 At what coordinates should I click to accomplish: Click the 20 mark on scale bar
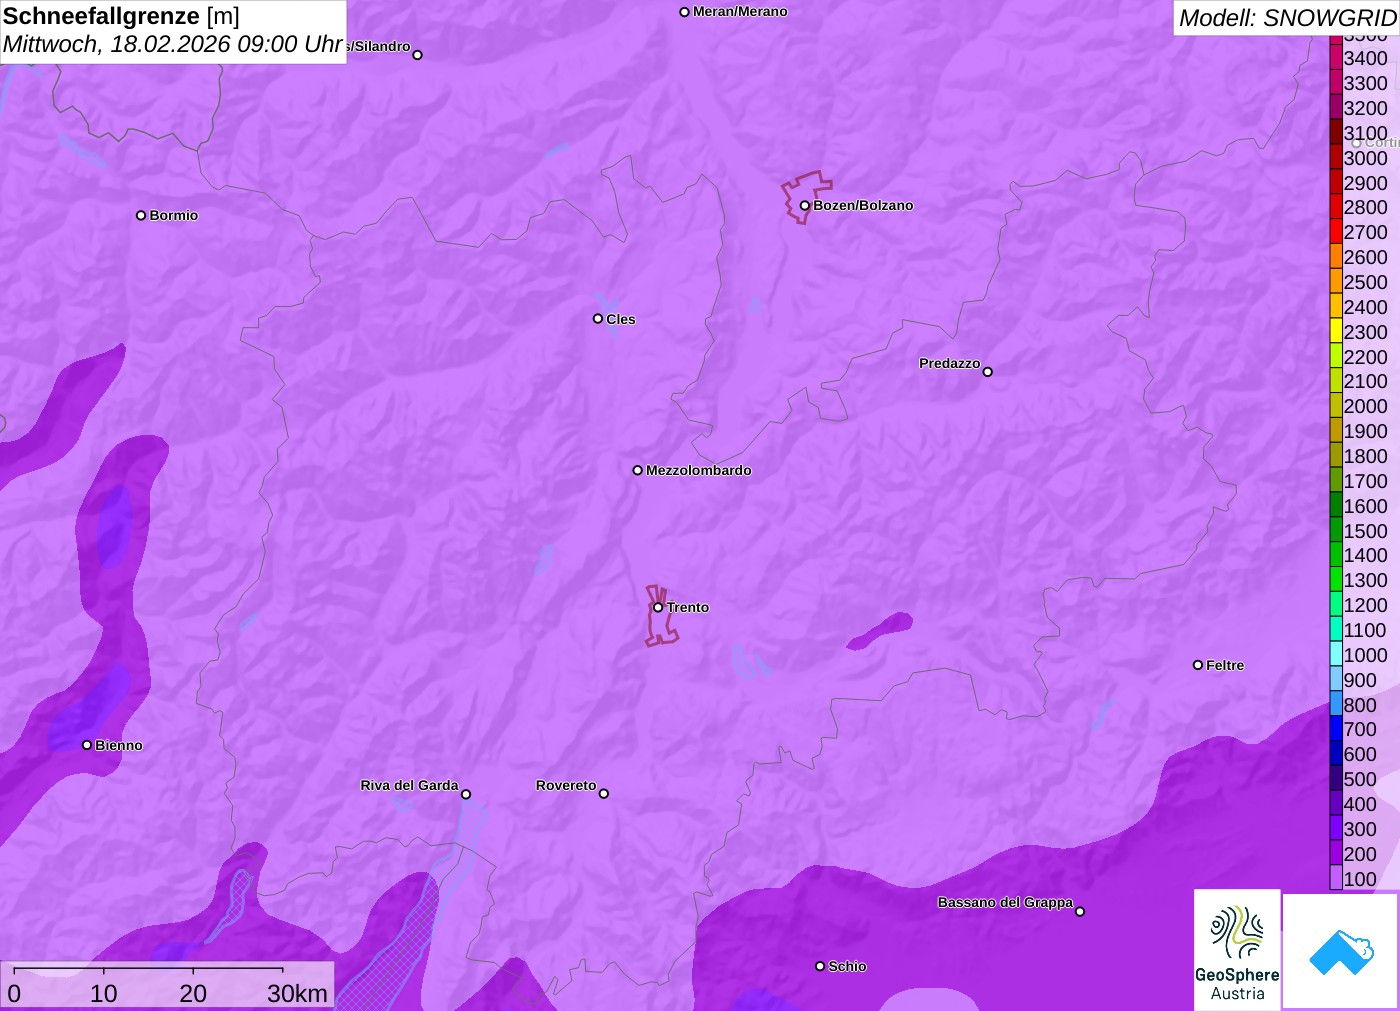pos(193,993)
